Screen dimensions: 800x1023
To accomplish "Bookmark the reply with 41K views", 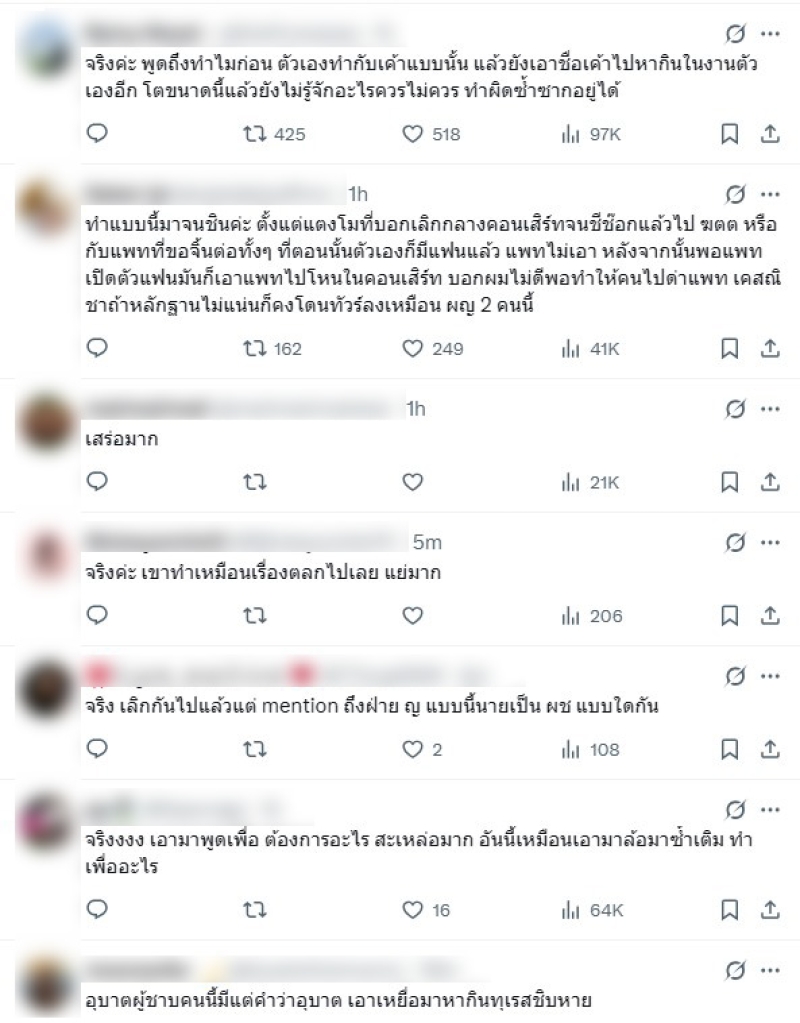I will tap(730, 349).
